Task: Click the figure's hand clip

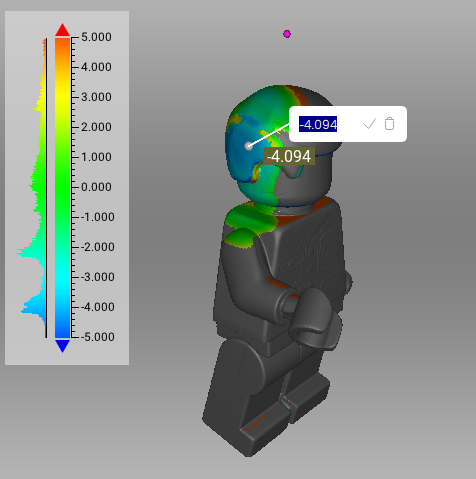Action: pos(312,318)
